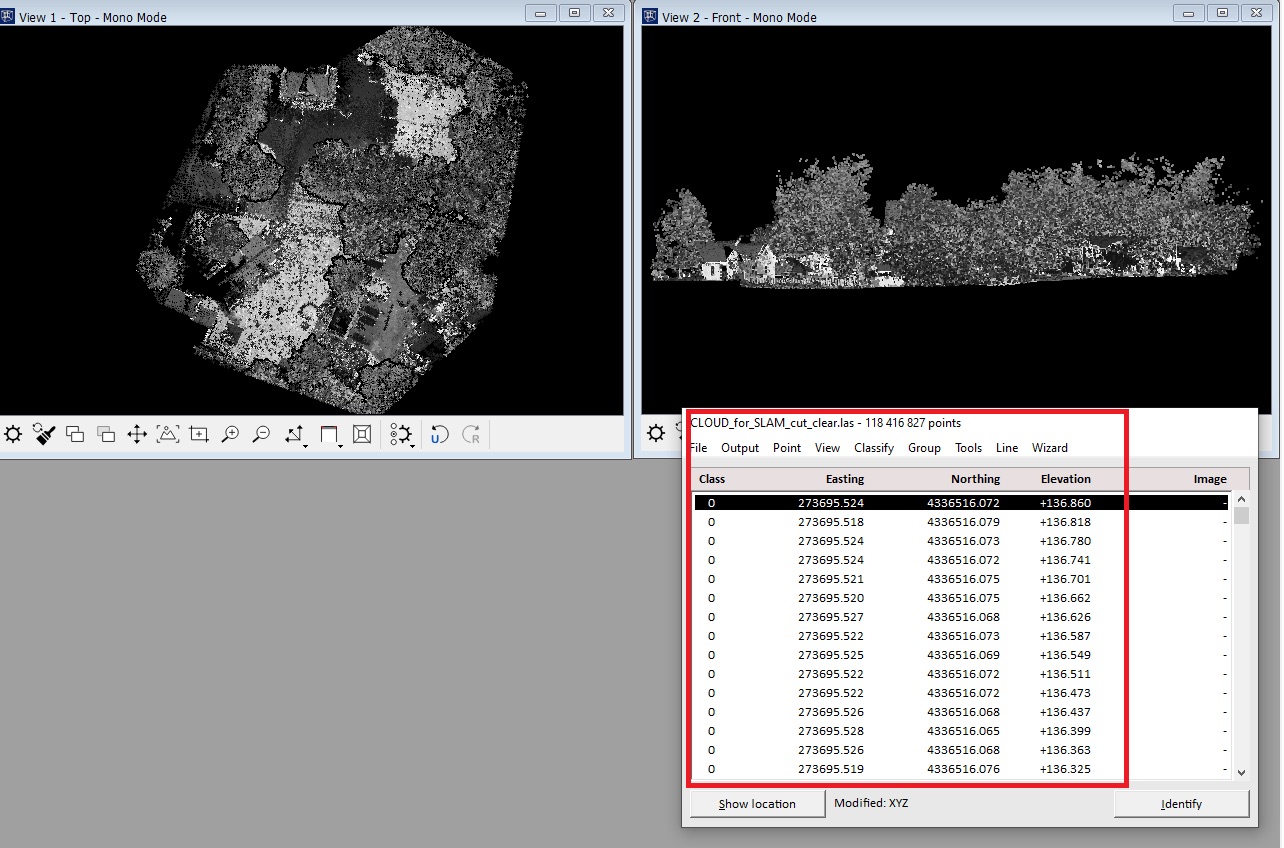Viewport: 1284px width, 848px height.
Task: Undo the last view action
Action: pos(438,434)
